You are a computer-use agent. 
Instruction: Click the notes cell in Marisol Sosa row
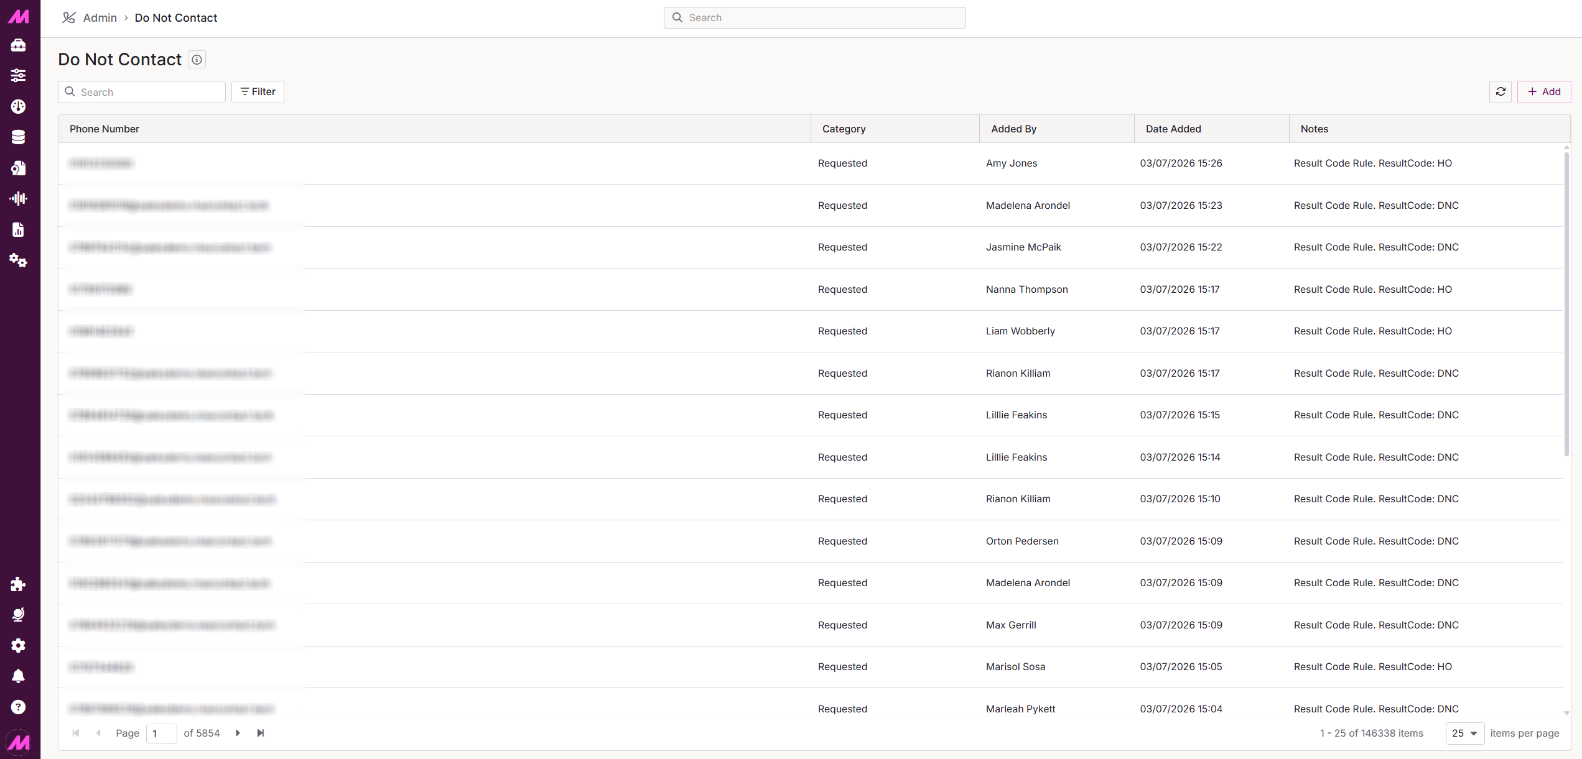pyautogui.click(x=1373, y=667)
